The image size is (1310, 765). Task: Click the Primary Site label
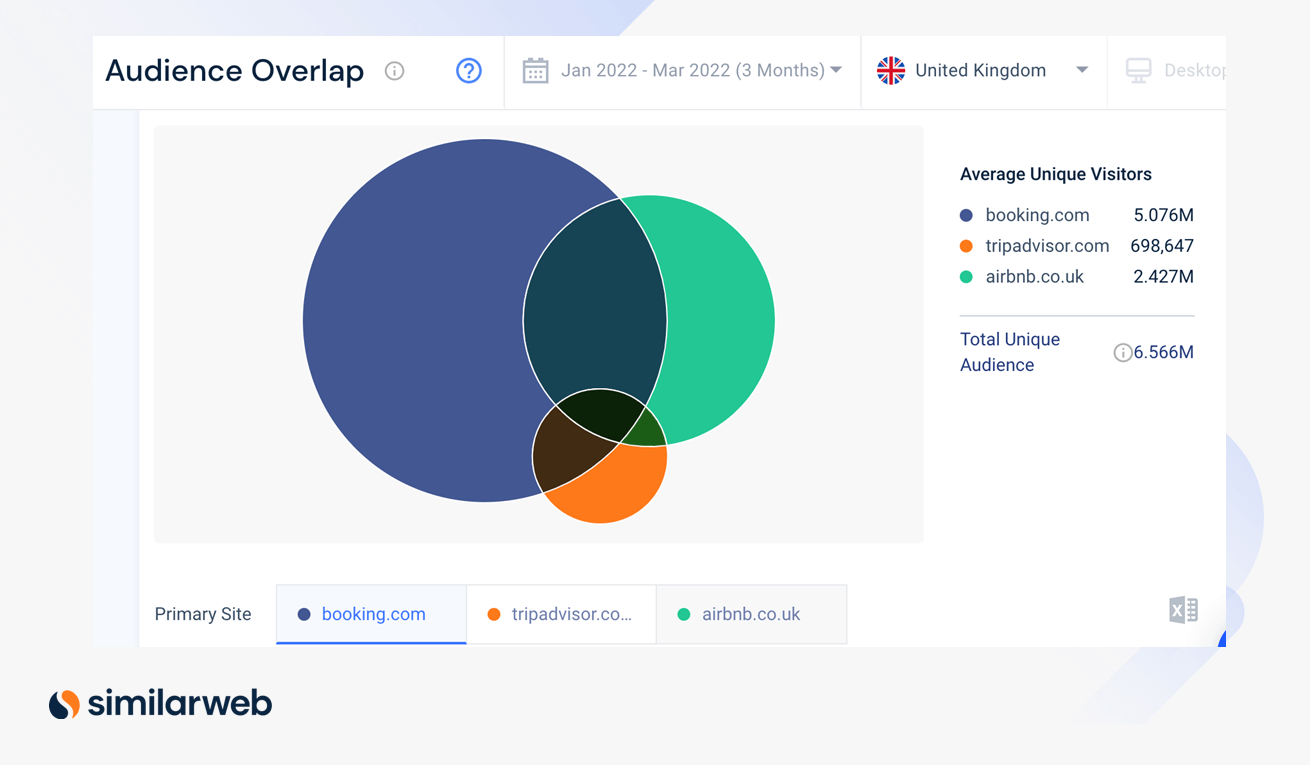tap(203, 615)
